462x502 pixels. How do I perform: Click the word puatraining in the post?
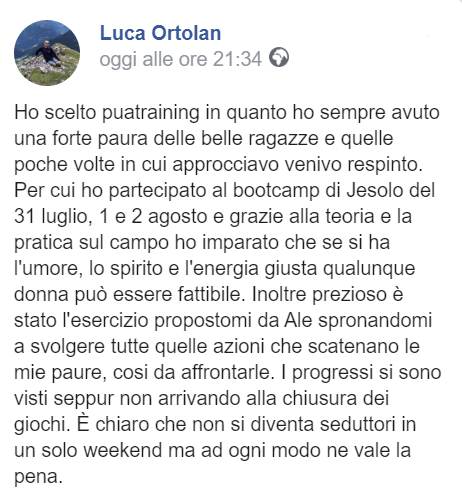tap(151, 113)
